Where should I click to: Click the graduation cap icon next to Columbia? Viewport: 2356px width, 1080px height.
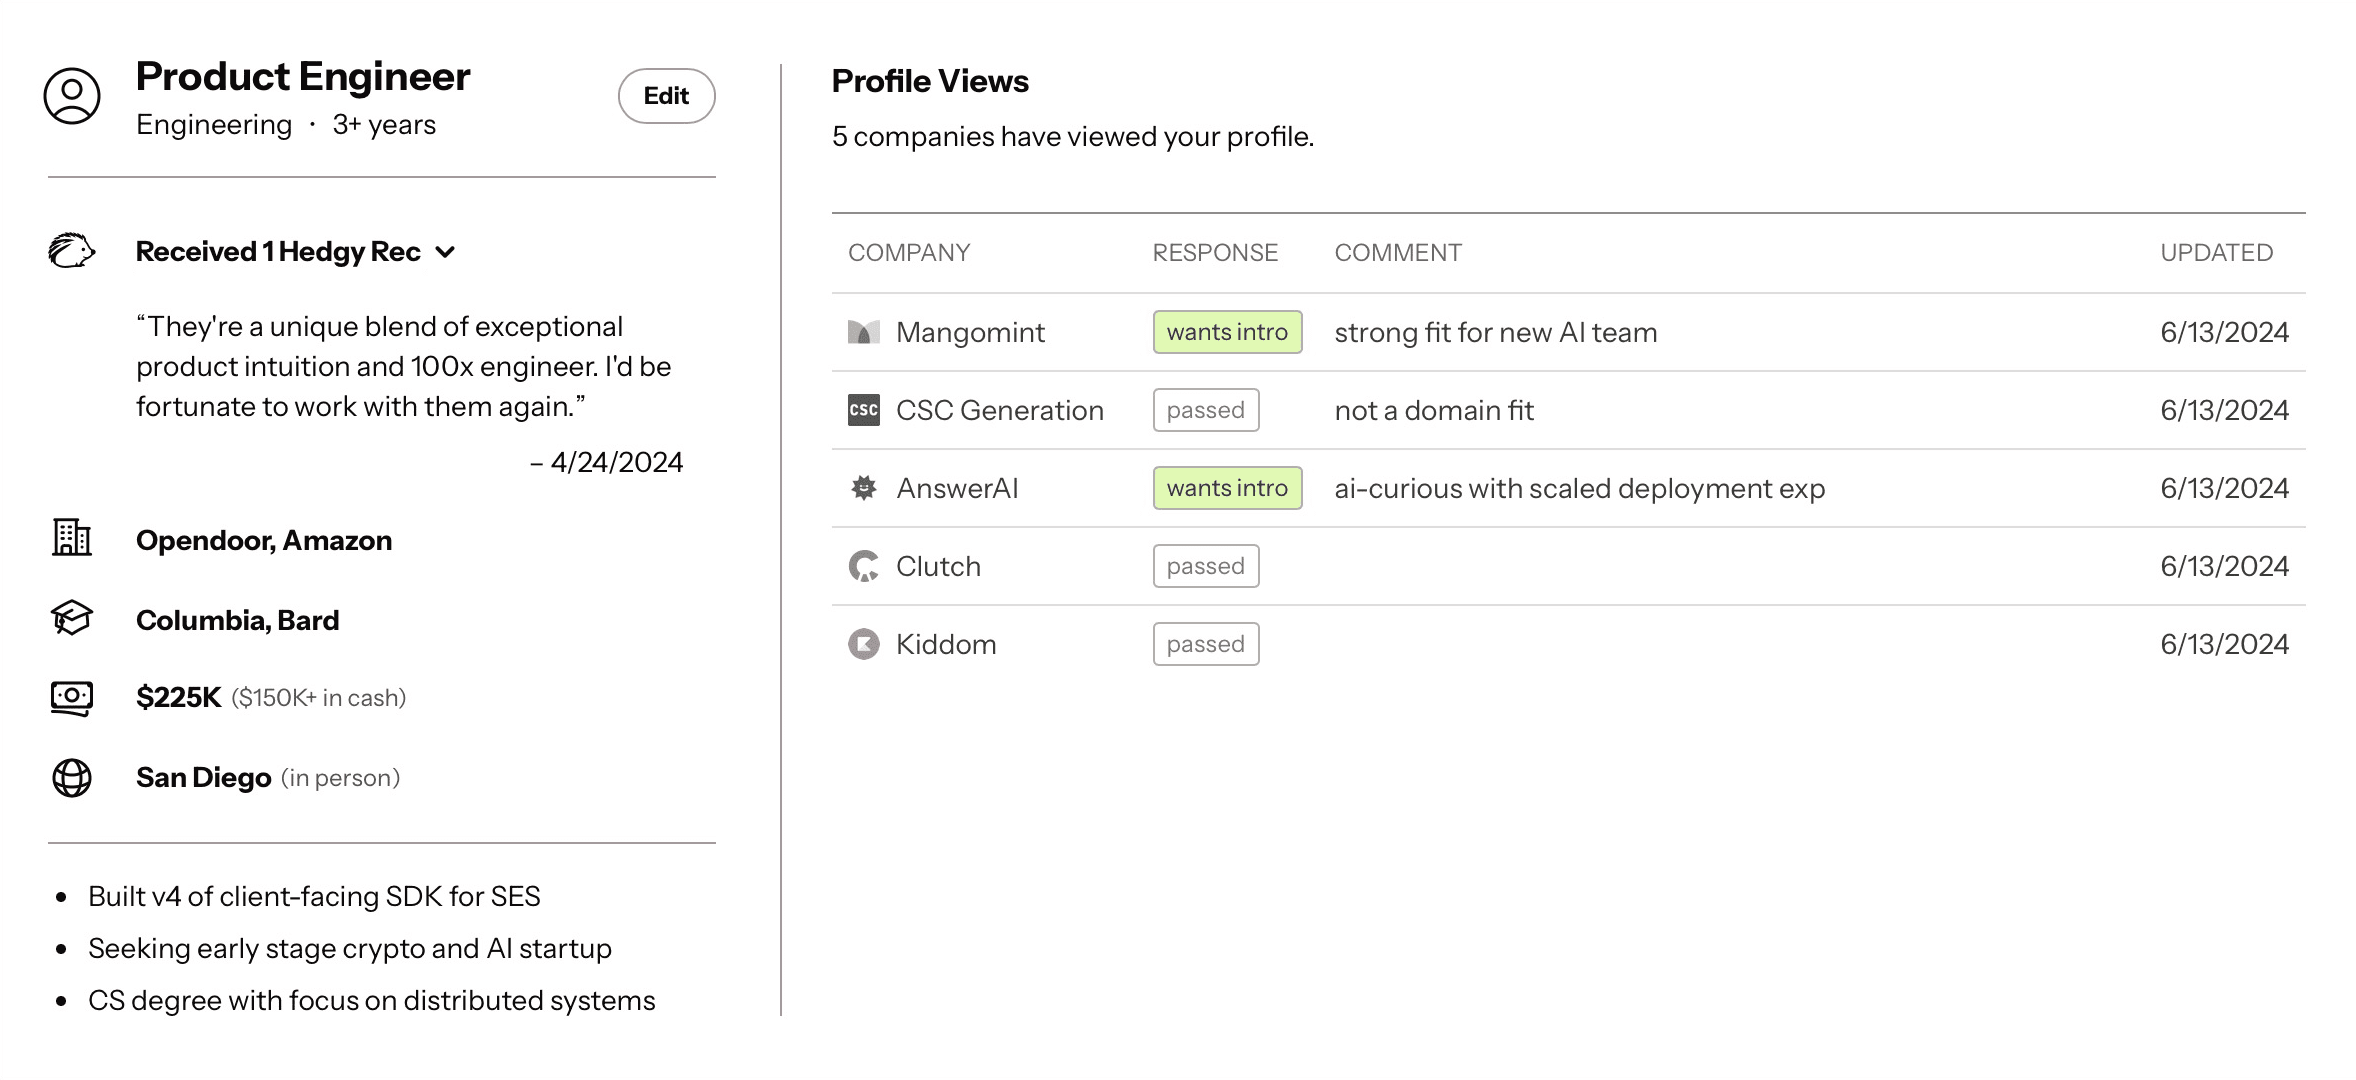pyautogui.click(x=72, y=617)
